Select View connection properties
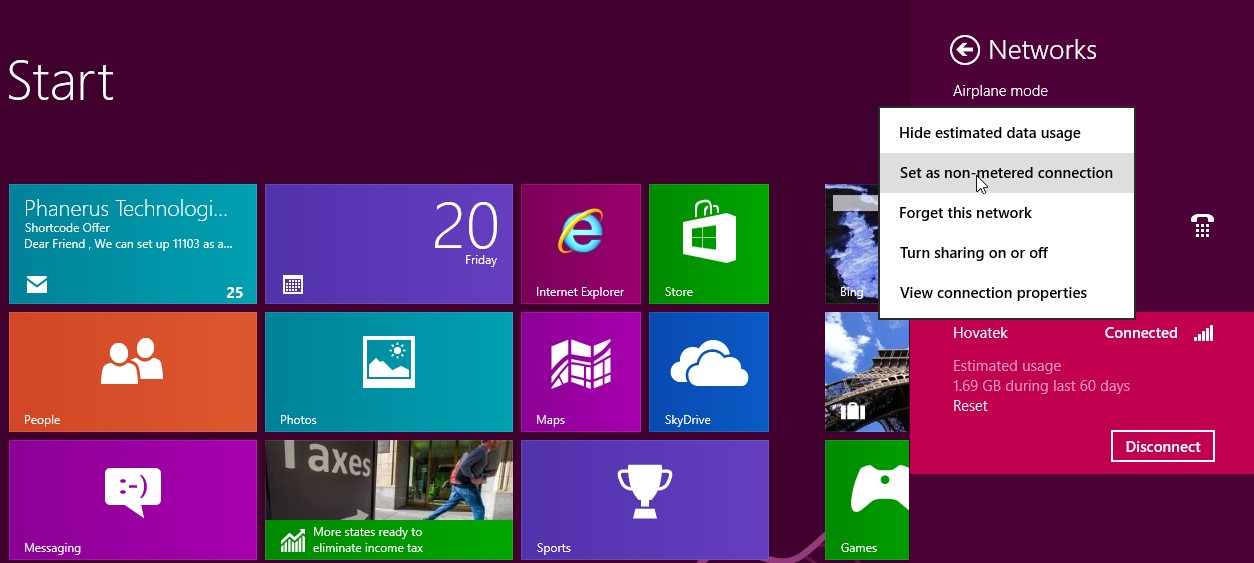The width and height of the screenshot is (1254, 563). [1007, 293]
